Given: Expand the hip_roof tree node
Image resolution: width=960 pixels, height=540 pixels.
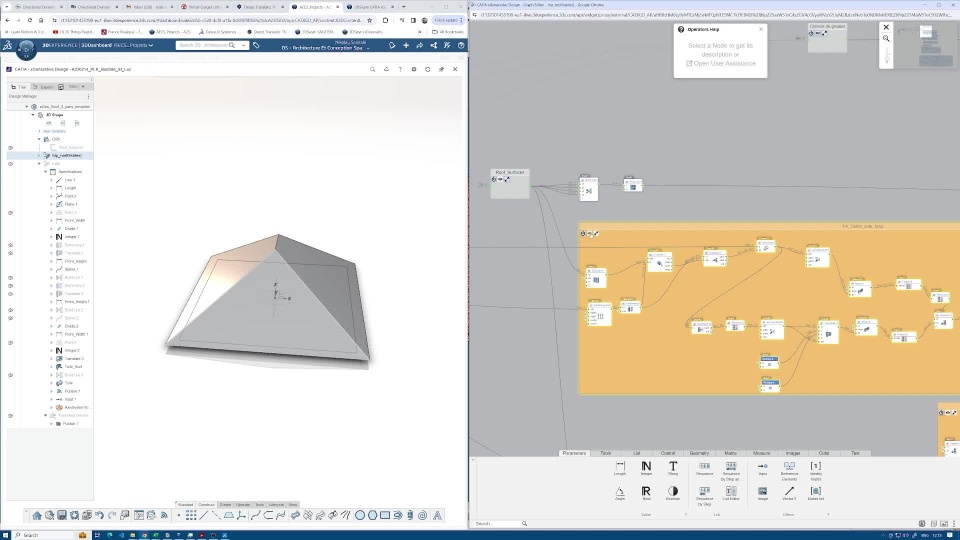Looking at the screenshot, I should [x=39, y=156].
